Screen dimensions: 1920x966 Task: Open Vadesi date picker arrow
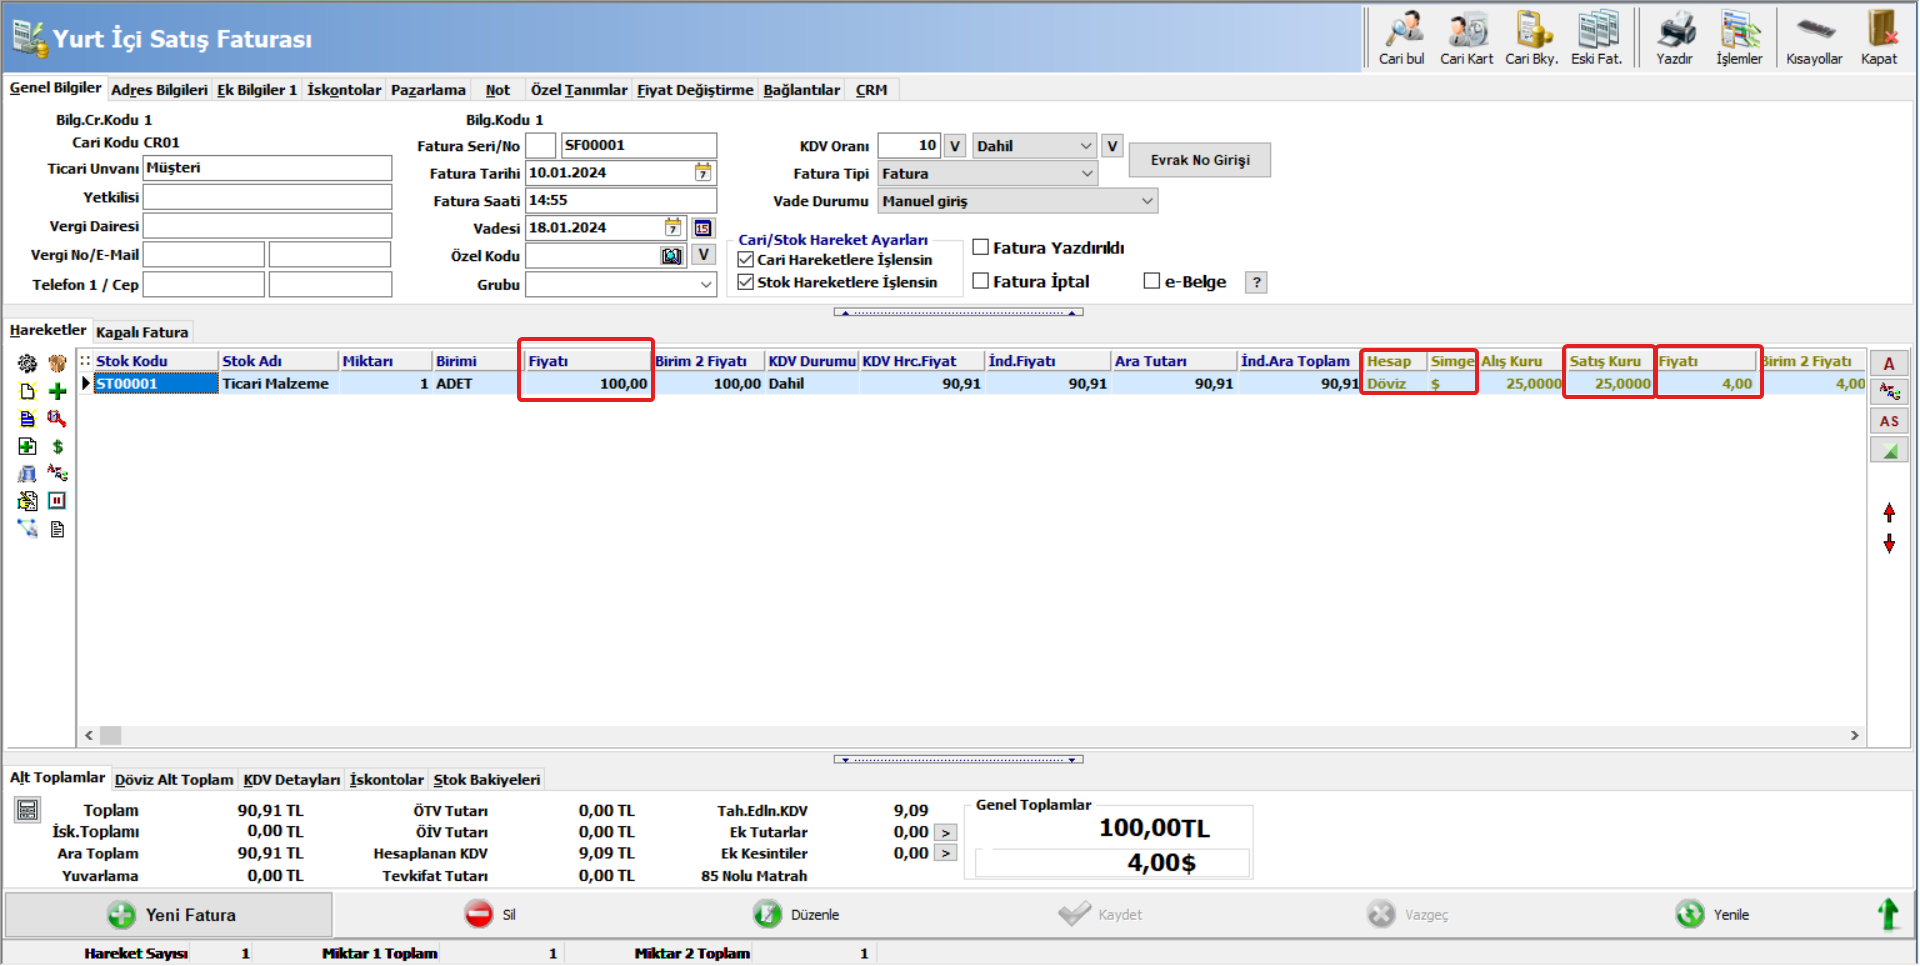pos(673,228)
